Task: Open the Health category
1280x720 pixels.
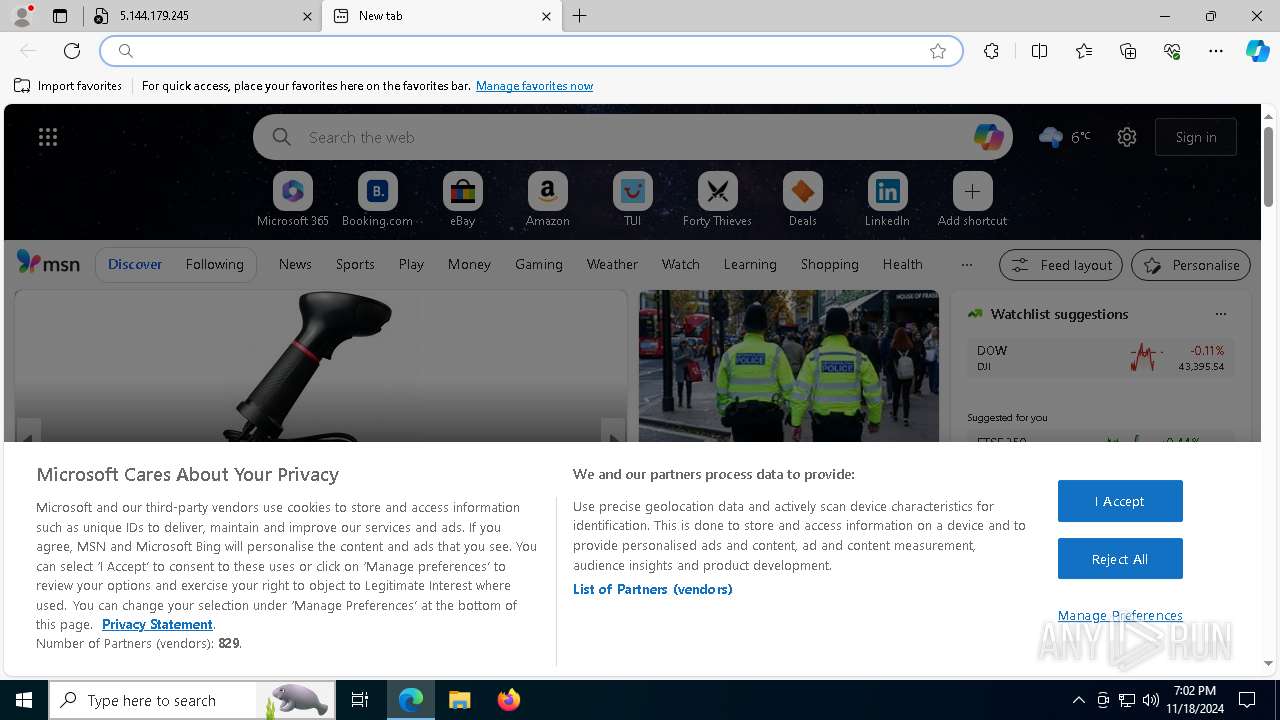Action: coord(902,264)
